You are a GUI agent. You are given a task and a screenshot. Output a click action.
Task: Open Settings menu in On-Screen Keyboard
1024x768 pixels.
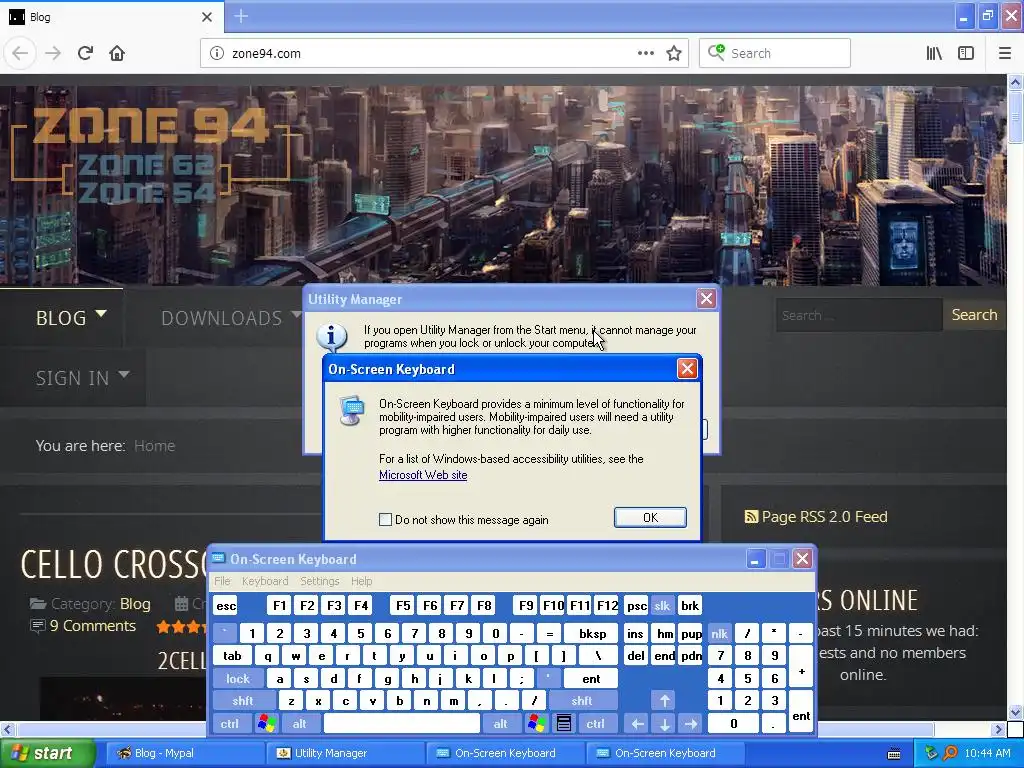click(x=319, y=581)
